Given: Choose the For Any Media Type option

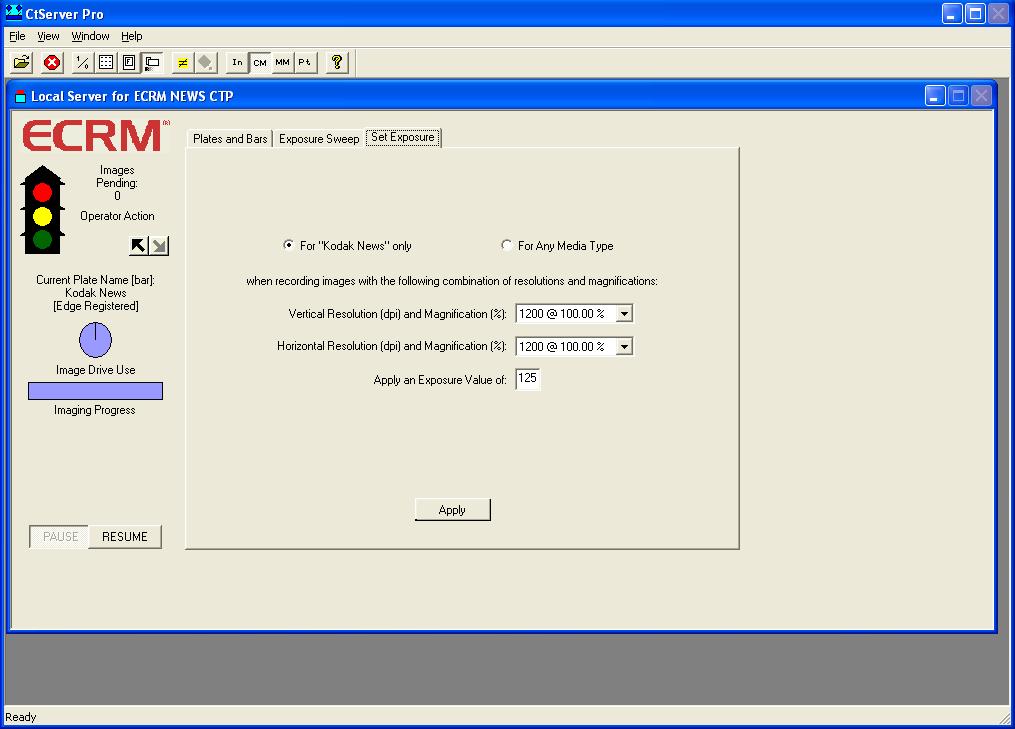Looking at the screenshot, I should (x=507, y=245).
